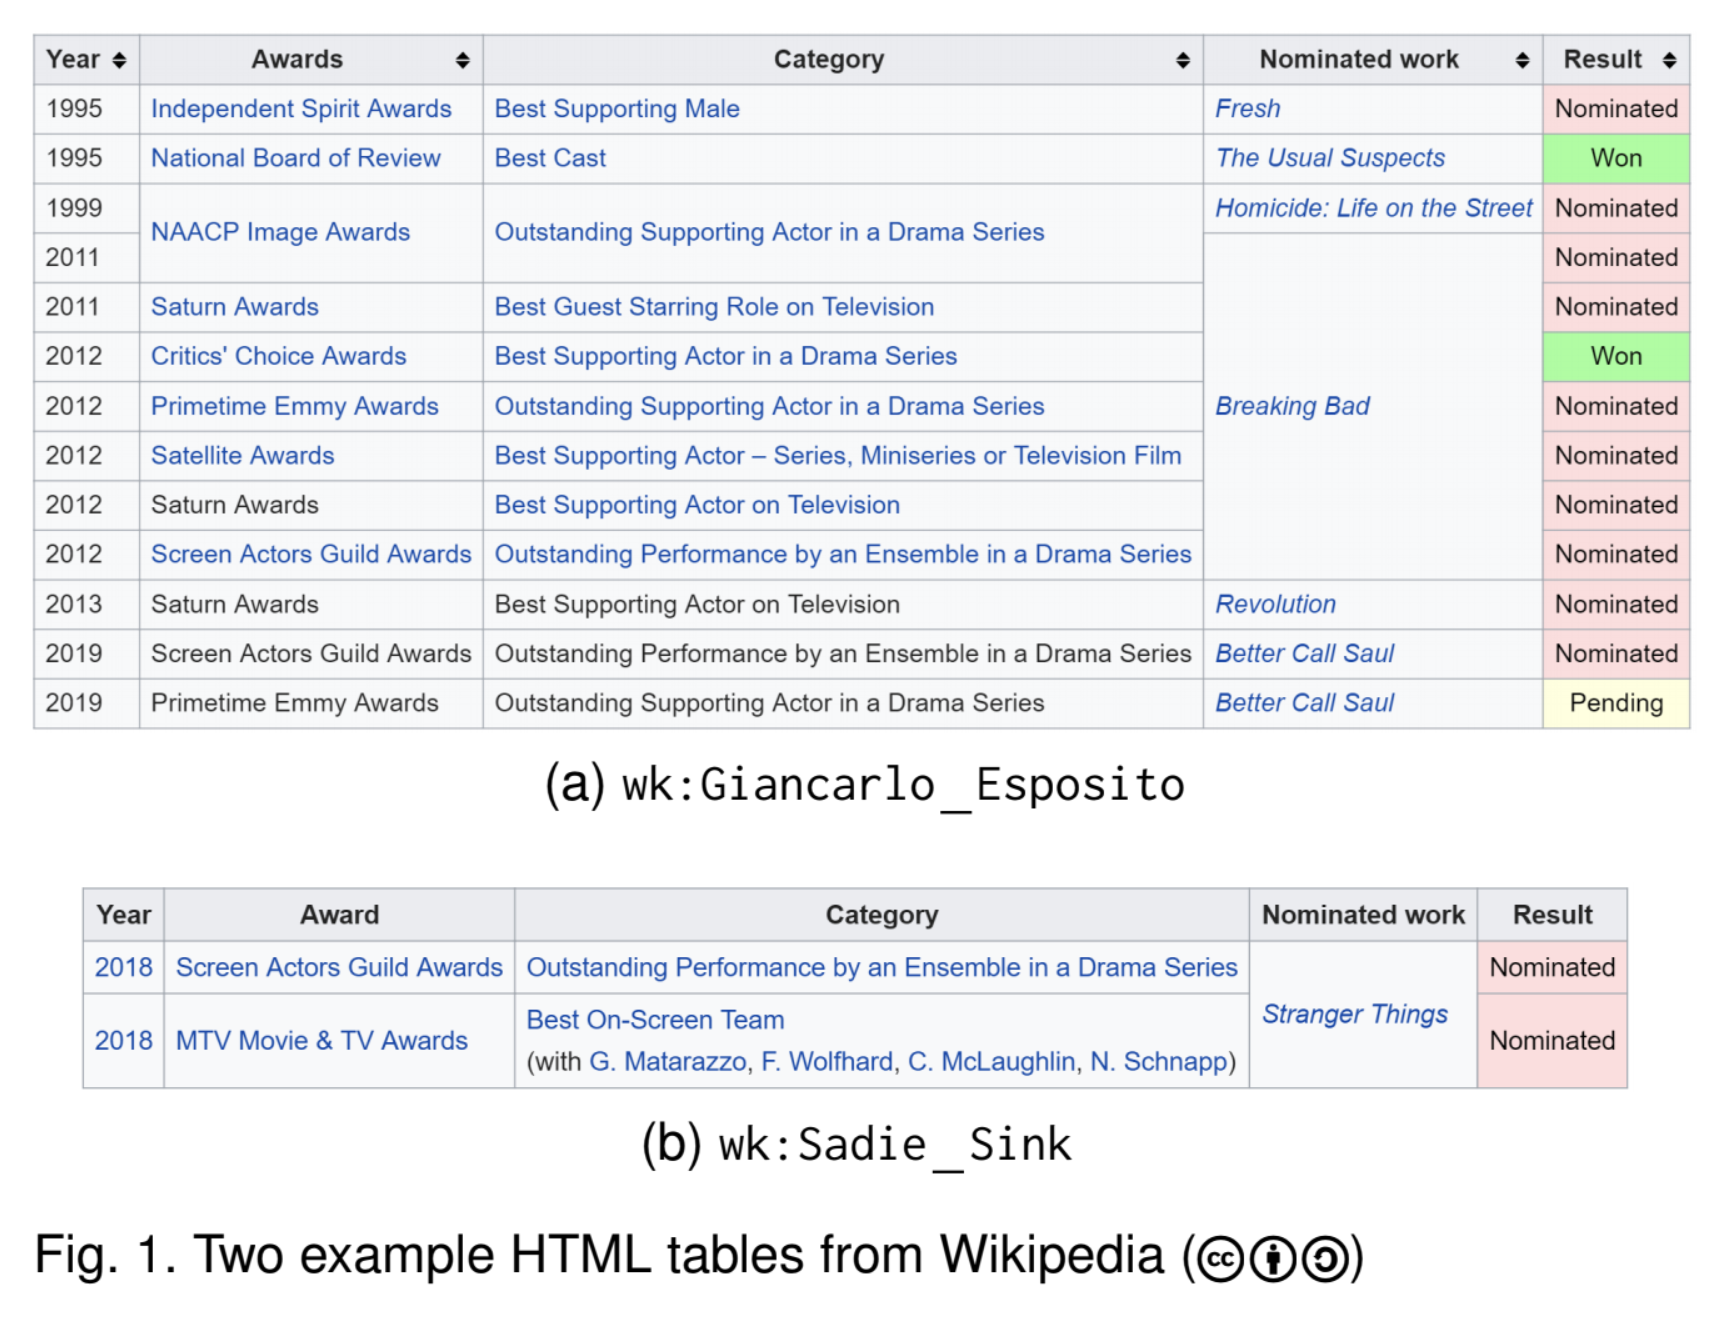
Task: Open Homicide: Life on the Street link
Action: (x=1373, y=208)
